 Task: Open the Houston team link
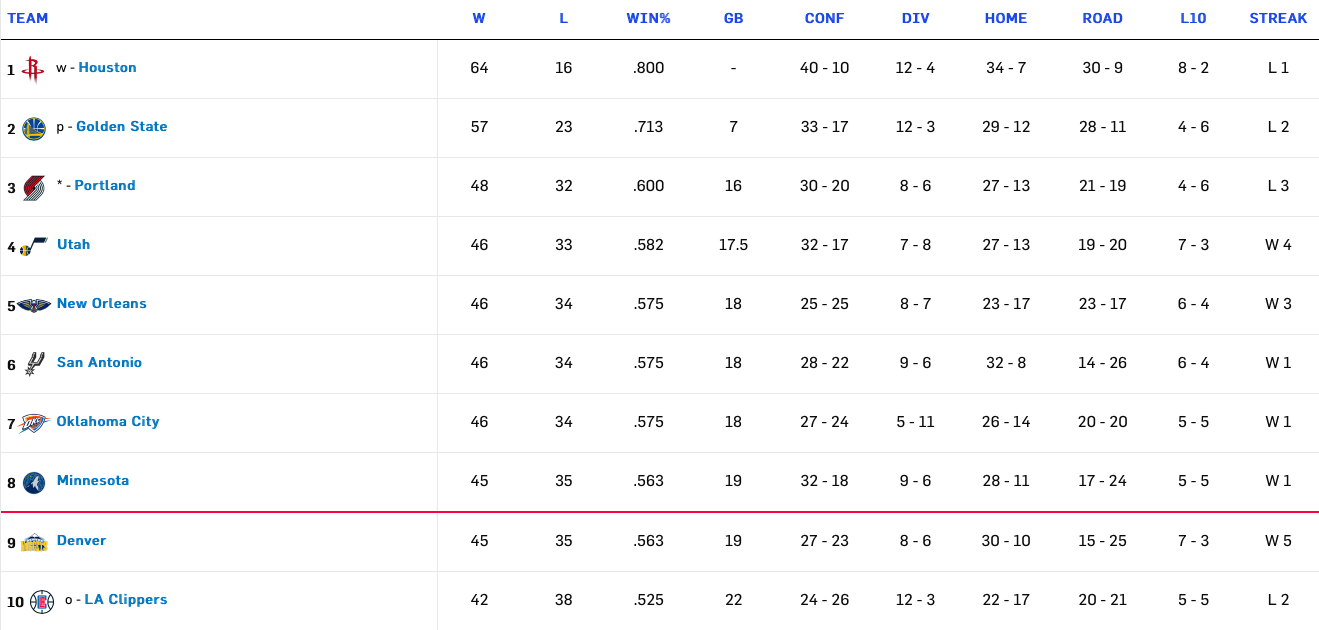[107, 68]
